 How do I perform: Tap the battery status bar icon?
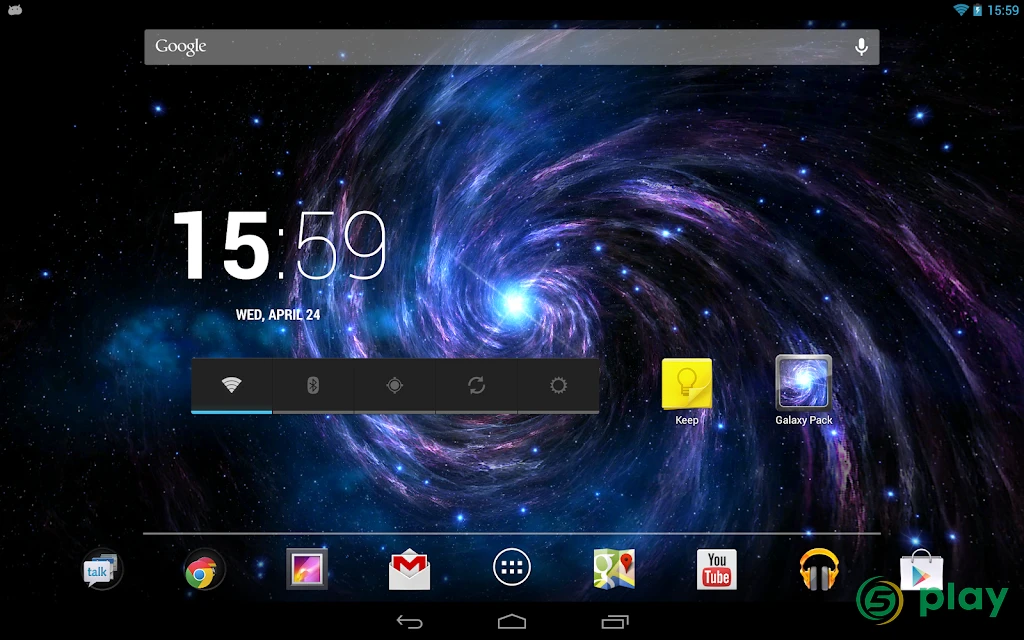pos(977,10)
